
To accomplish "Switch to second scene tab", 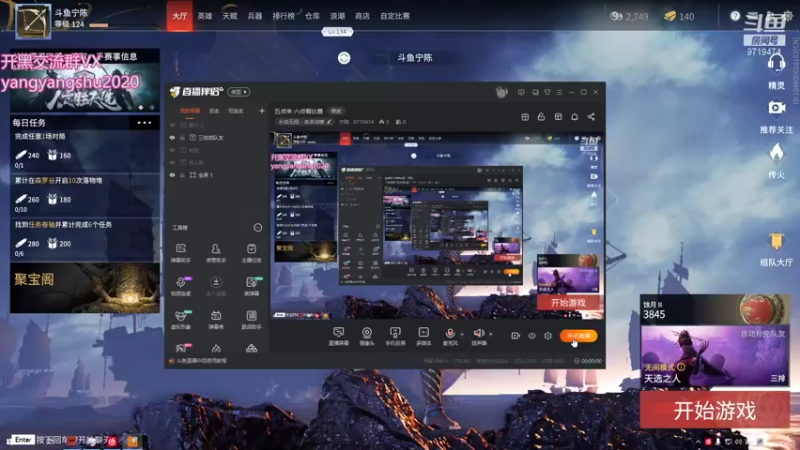I will (x=214, y=111).
